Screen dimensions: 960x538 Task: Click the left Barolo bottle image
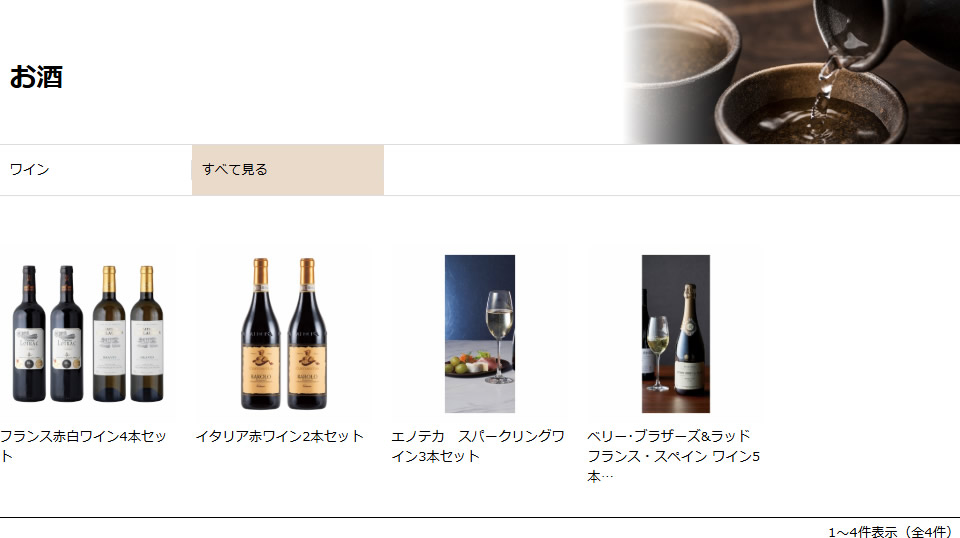pyautogui.click(x=261, y=334)
